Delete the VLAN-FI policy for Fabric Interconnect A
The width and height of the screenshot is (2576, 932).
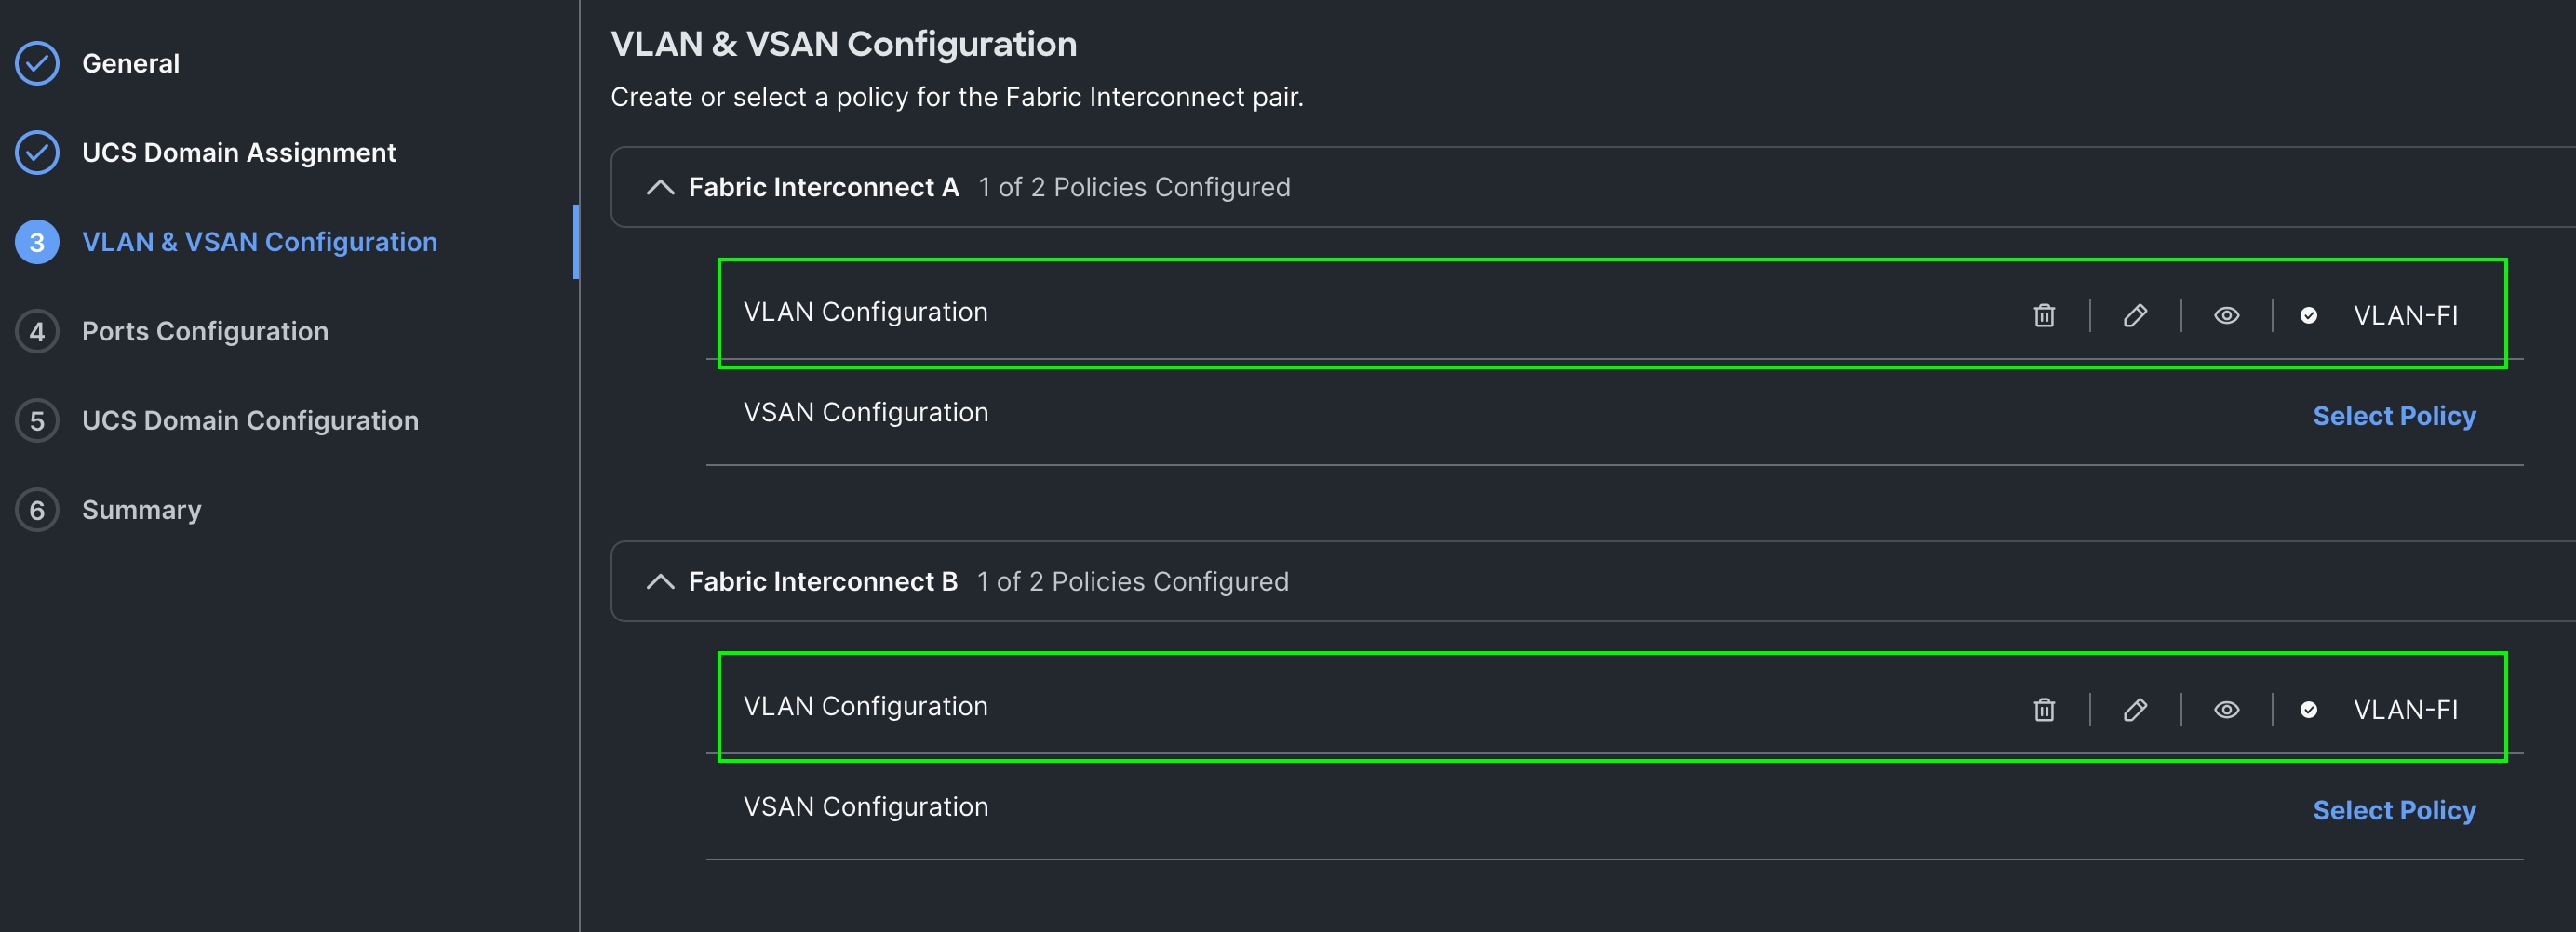2044,315
